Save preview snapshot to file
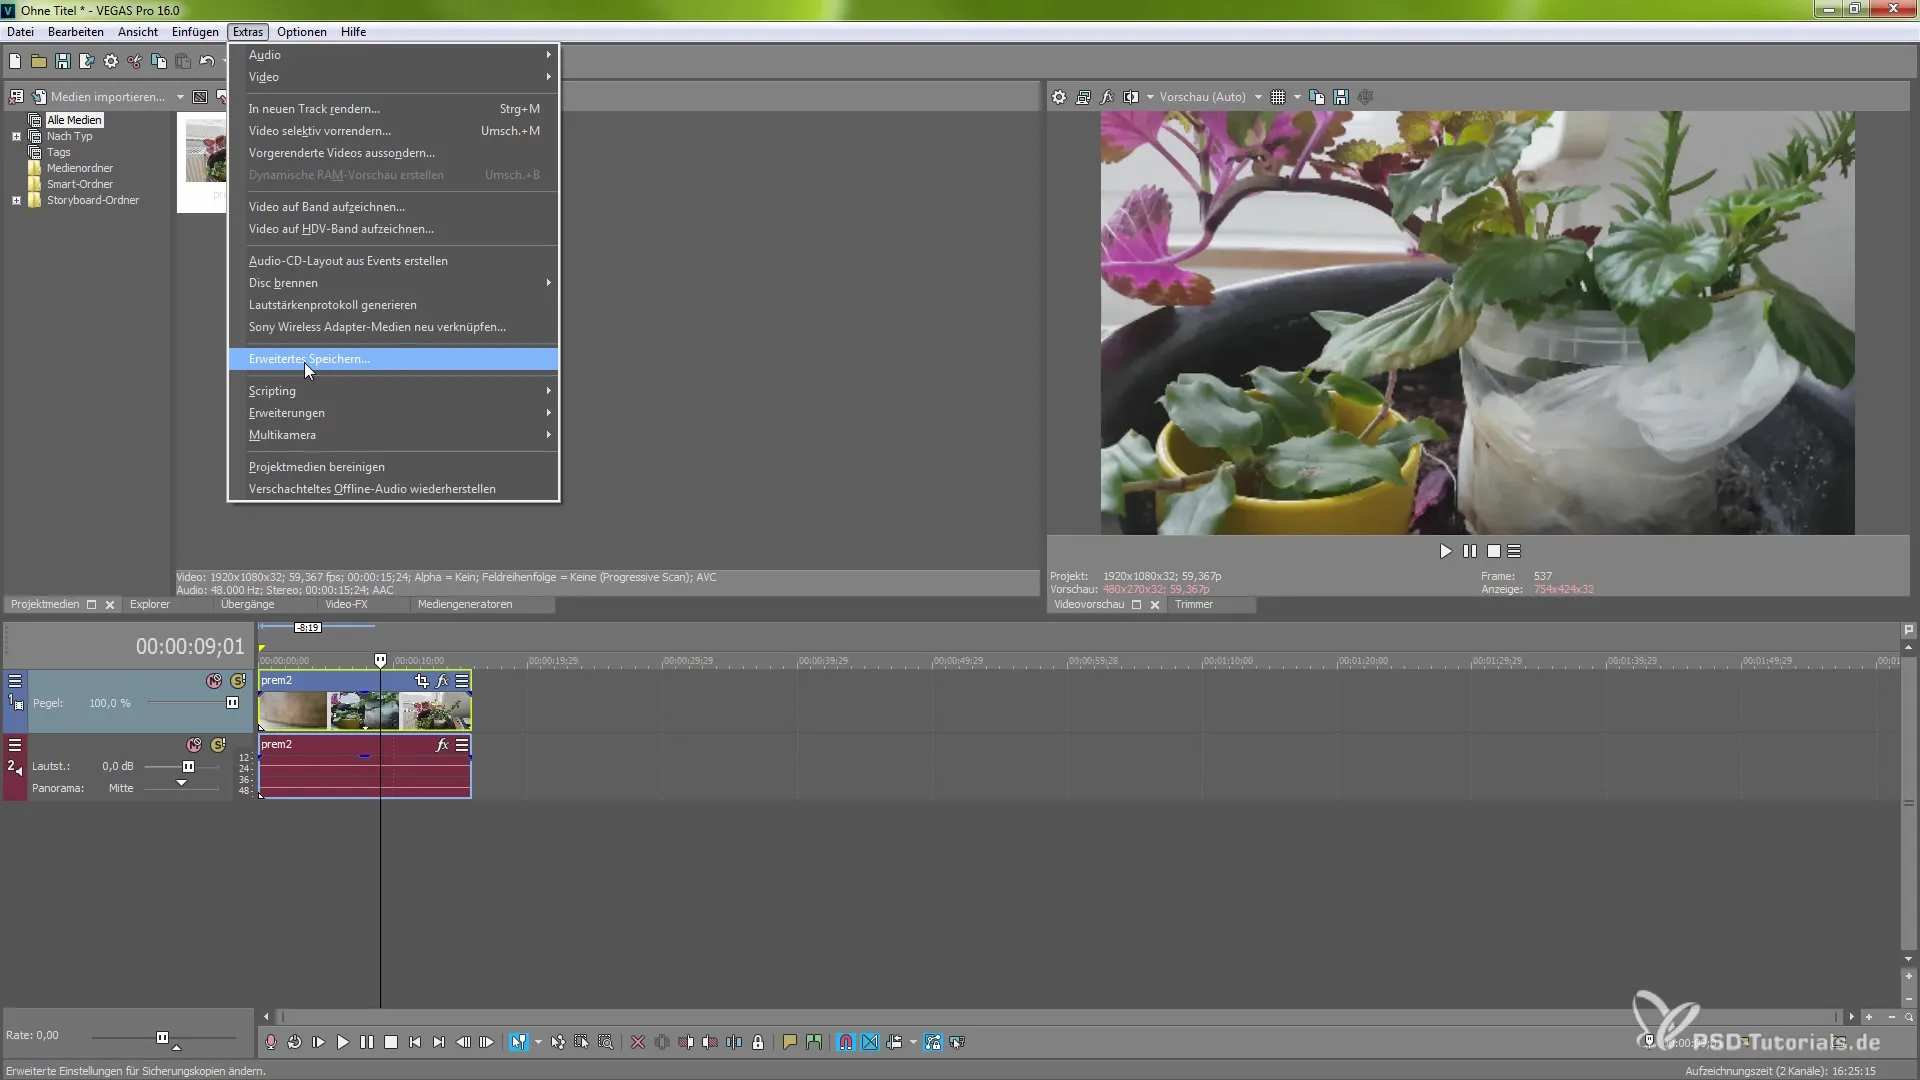The image size is (1920, 1080). pyautogui.click(x=1341, y=97)
